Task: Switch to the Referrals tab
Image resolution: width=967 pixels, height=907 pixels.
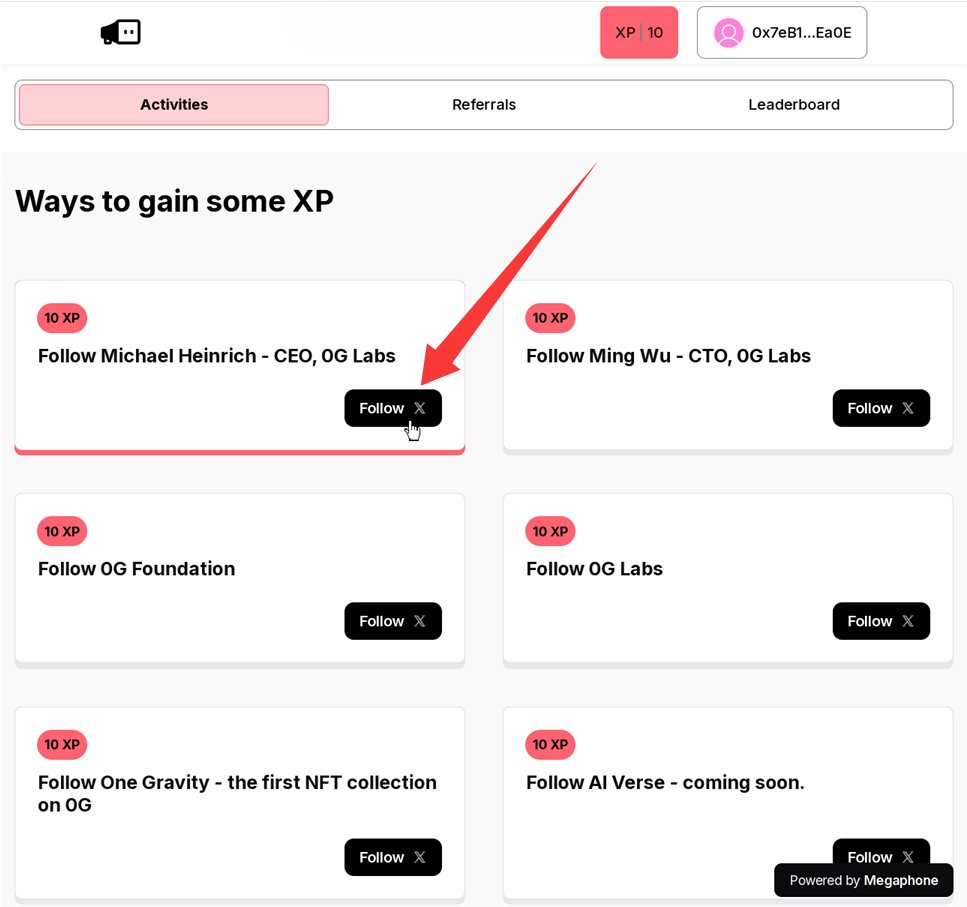Action: [484, 104]
